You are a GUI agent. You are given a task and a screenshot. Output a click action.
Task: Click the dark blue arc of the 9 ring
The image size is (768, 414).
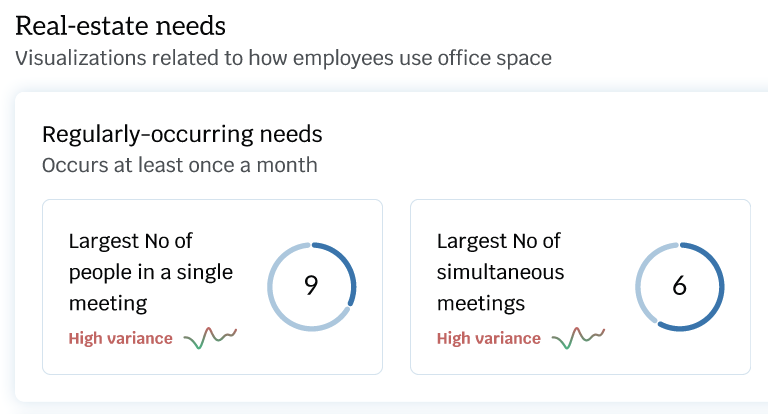click(350, 270)
